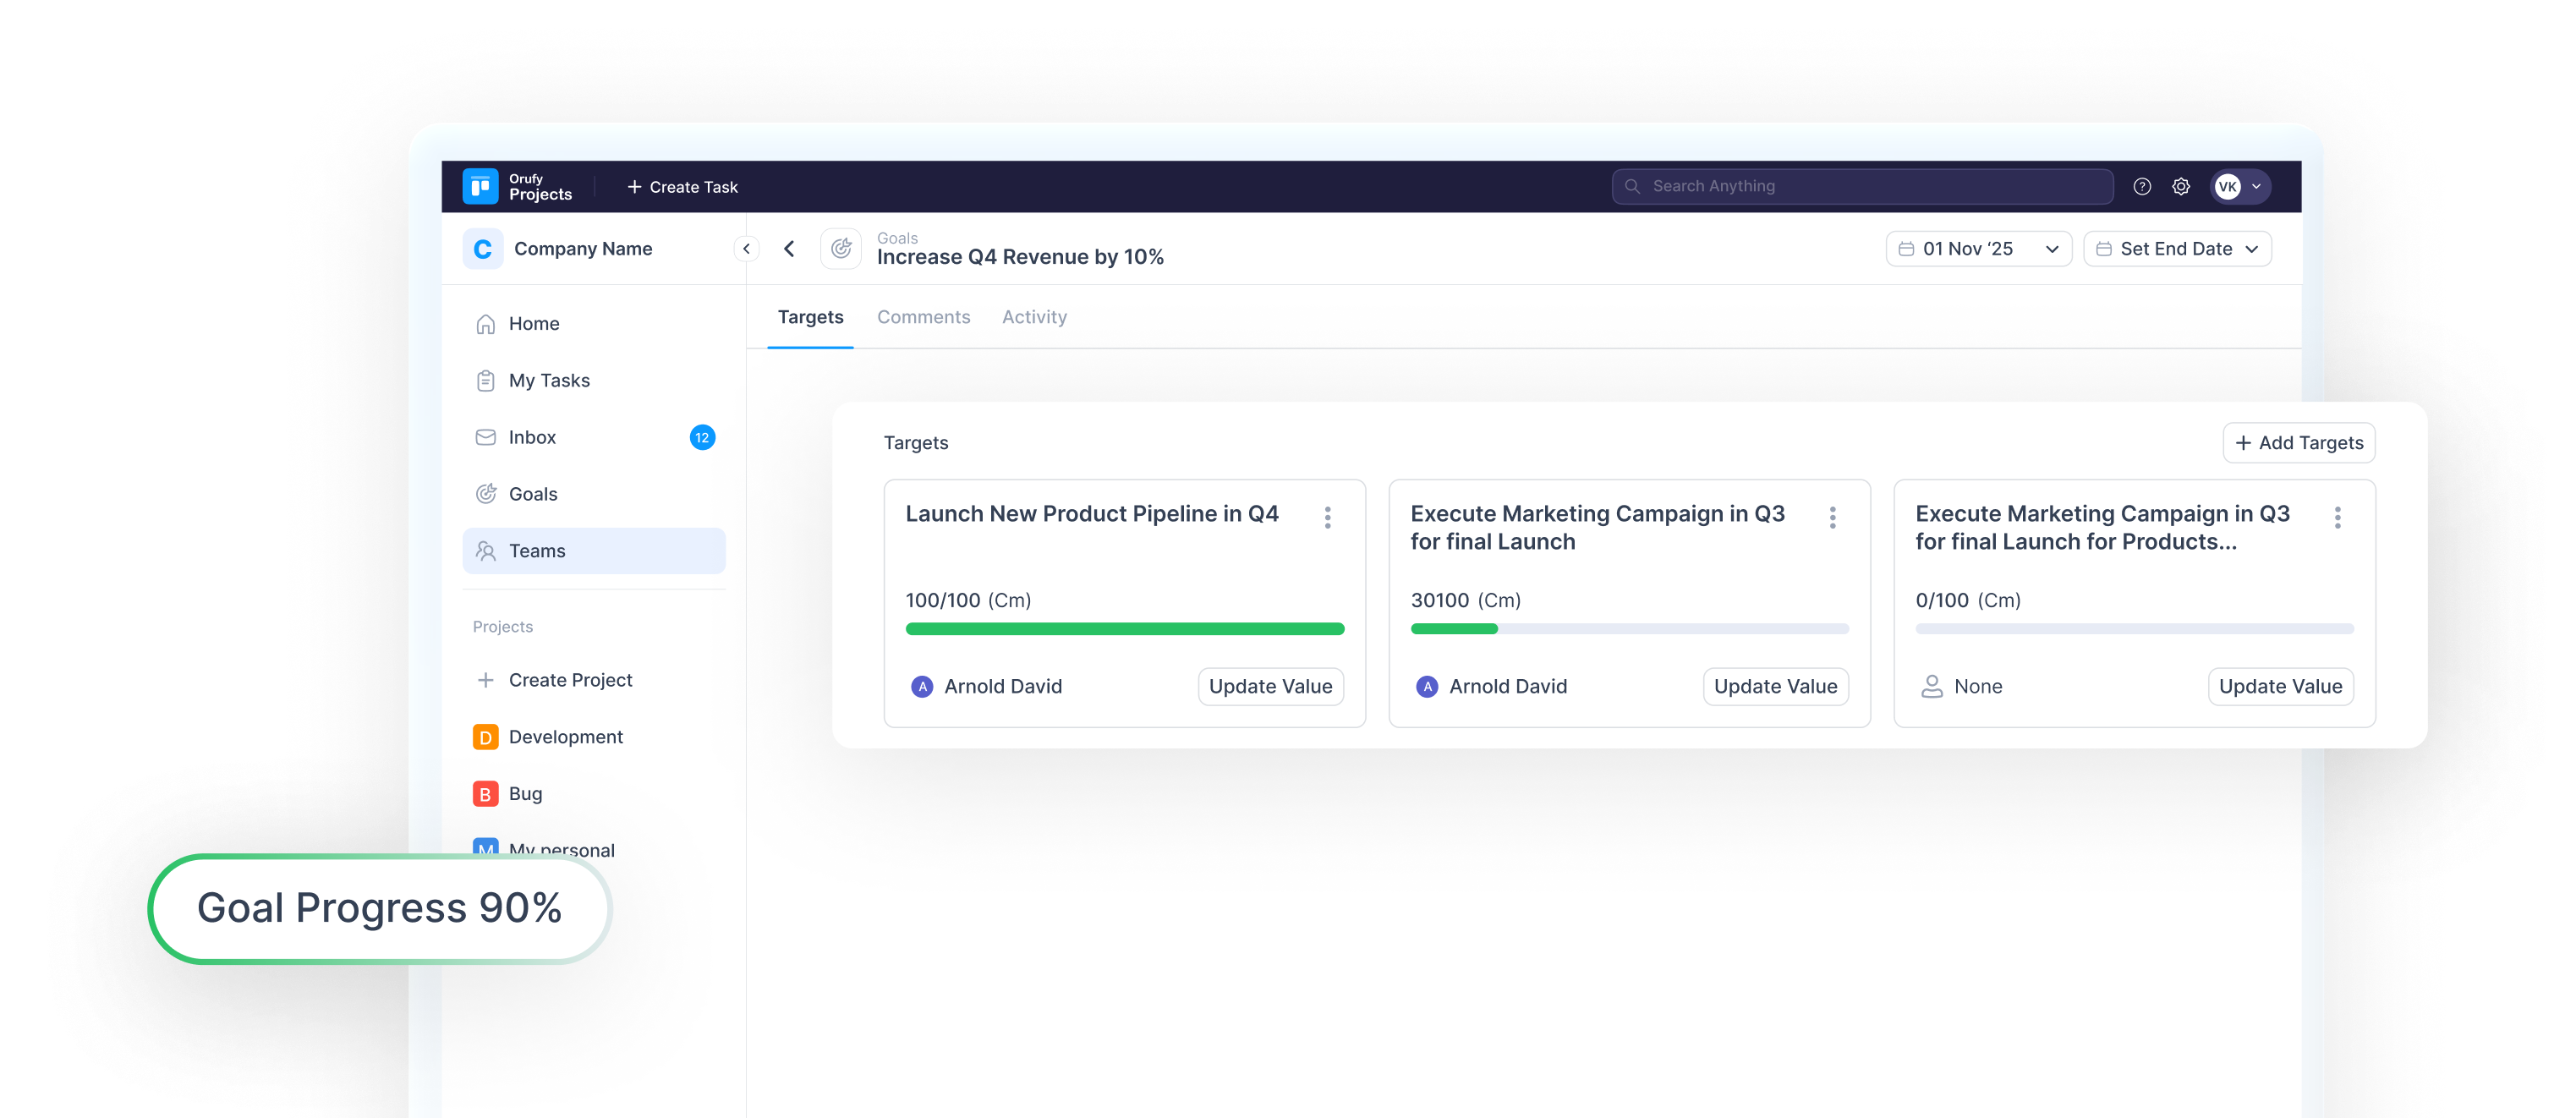Open the help question mark icon
The image size is (2576, 1118).
point(2141,186)
